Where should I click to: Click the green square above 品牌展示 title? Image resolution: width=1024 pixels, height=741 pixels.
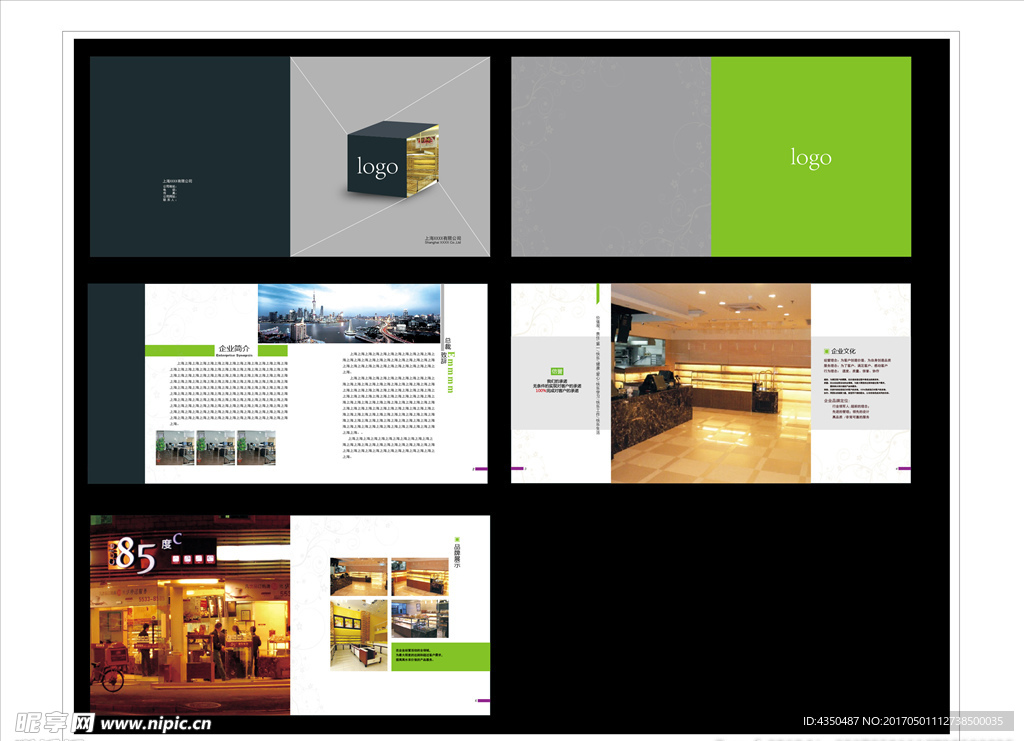[455, 538]
